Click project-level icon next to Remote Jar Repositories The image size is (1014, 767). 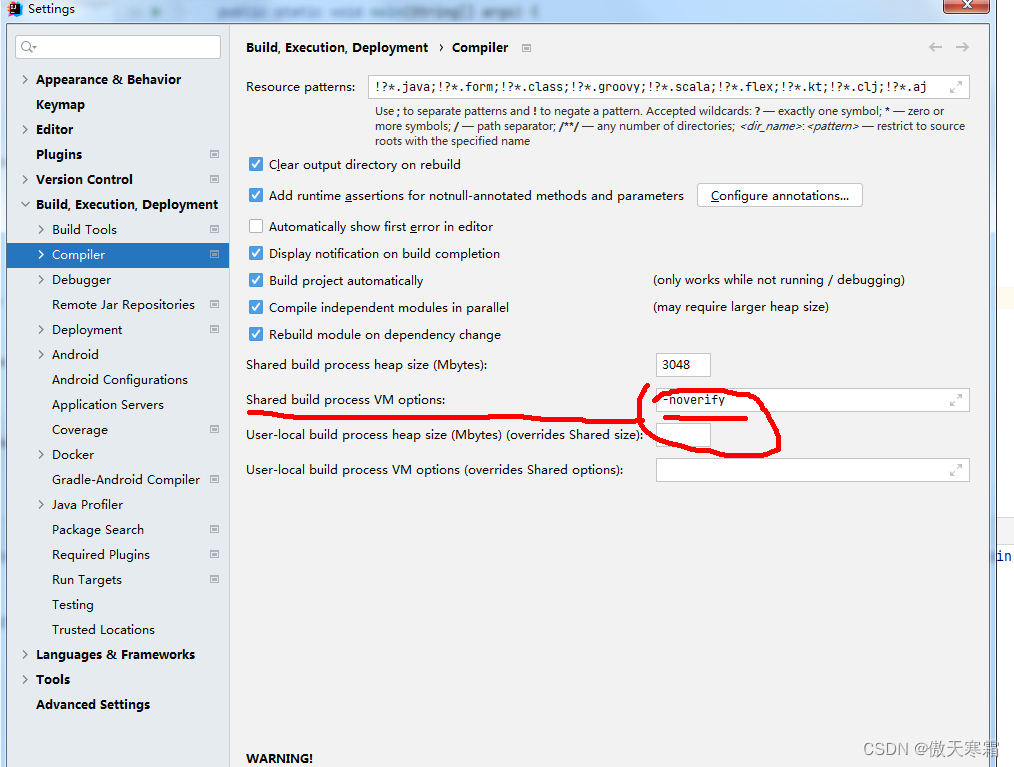tap(215, 304)
